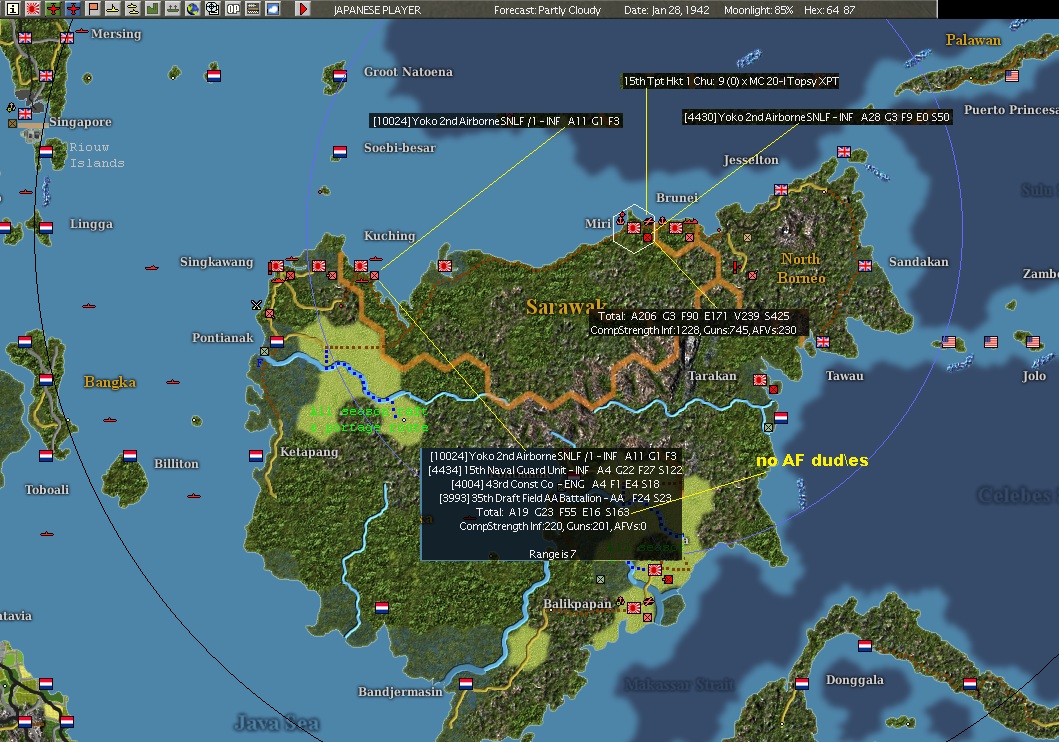The image size is (1059, 742).
Task: Click the US flag base at Puerto Princesa
Action: pyautogui.click(x=1012, y=76)
